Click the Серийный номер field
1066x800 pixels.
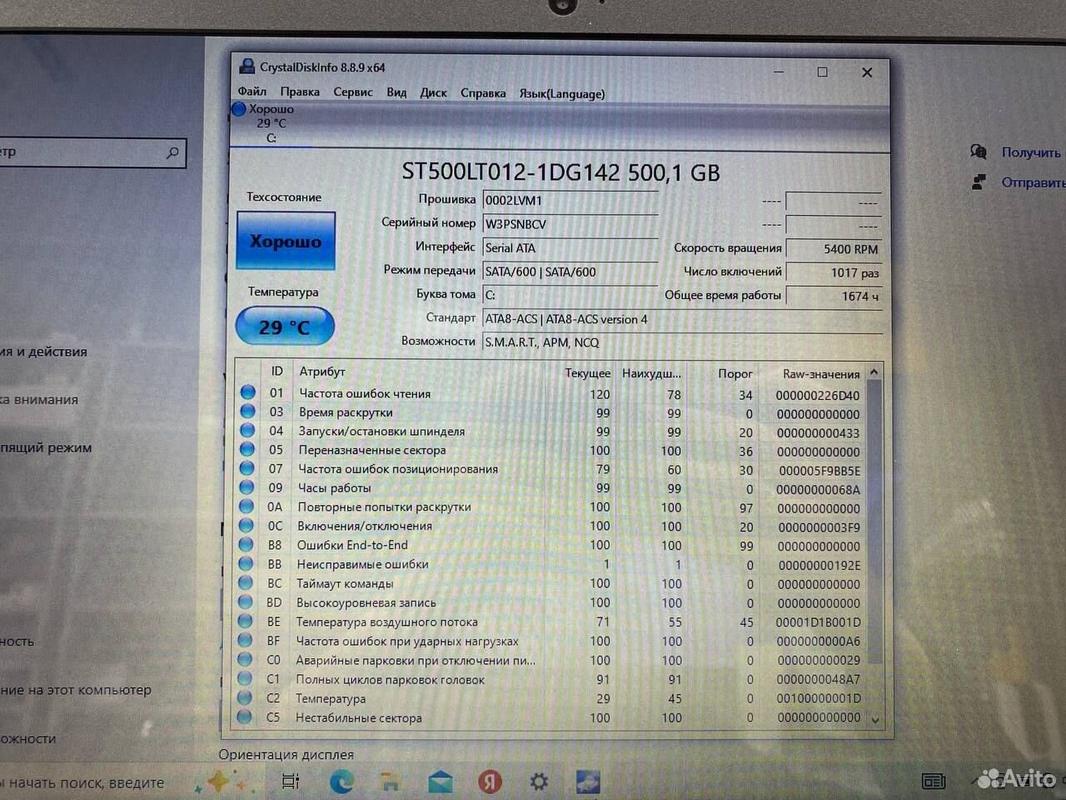(569, 224)
